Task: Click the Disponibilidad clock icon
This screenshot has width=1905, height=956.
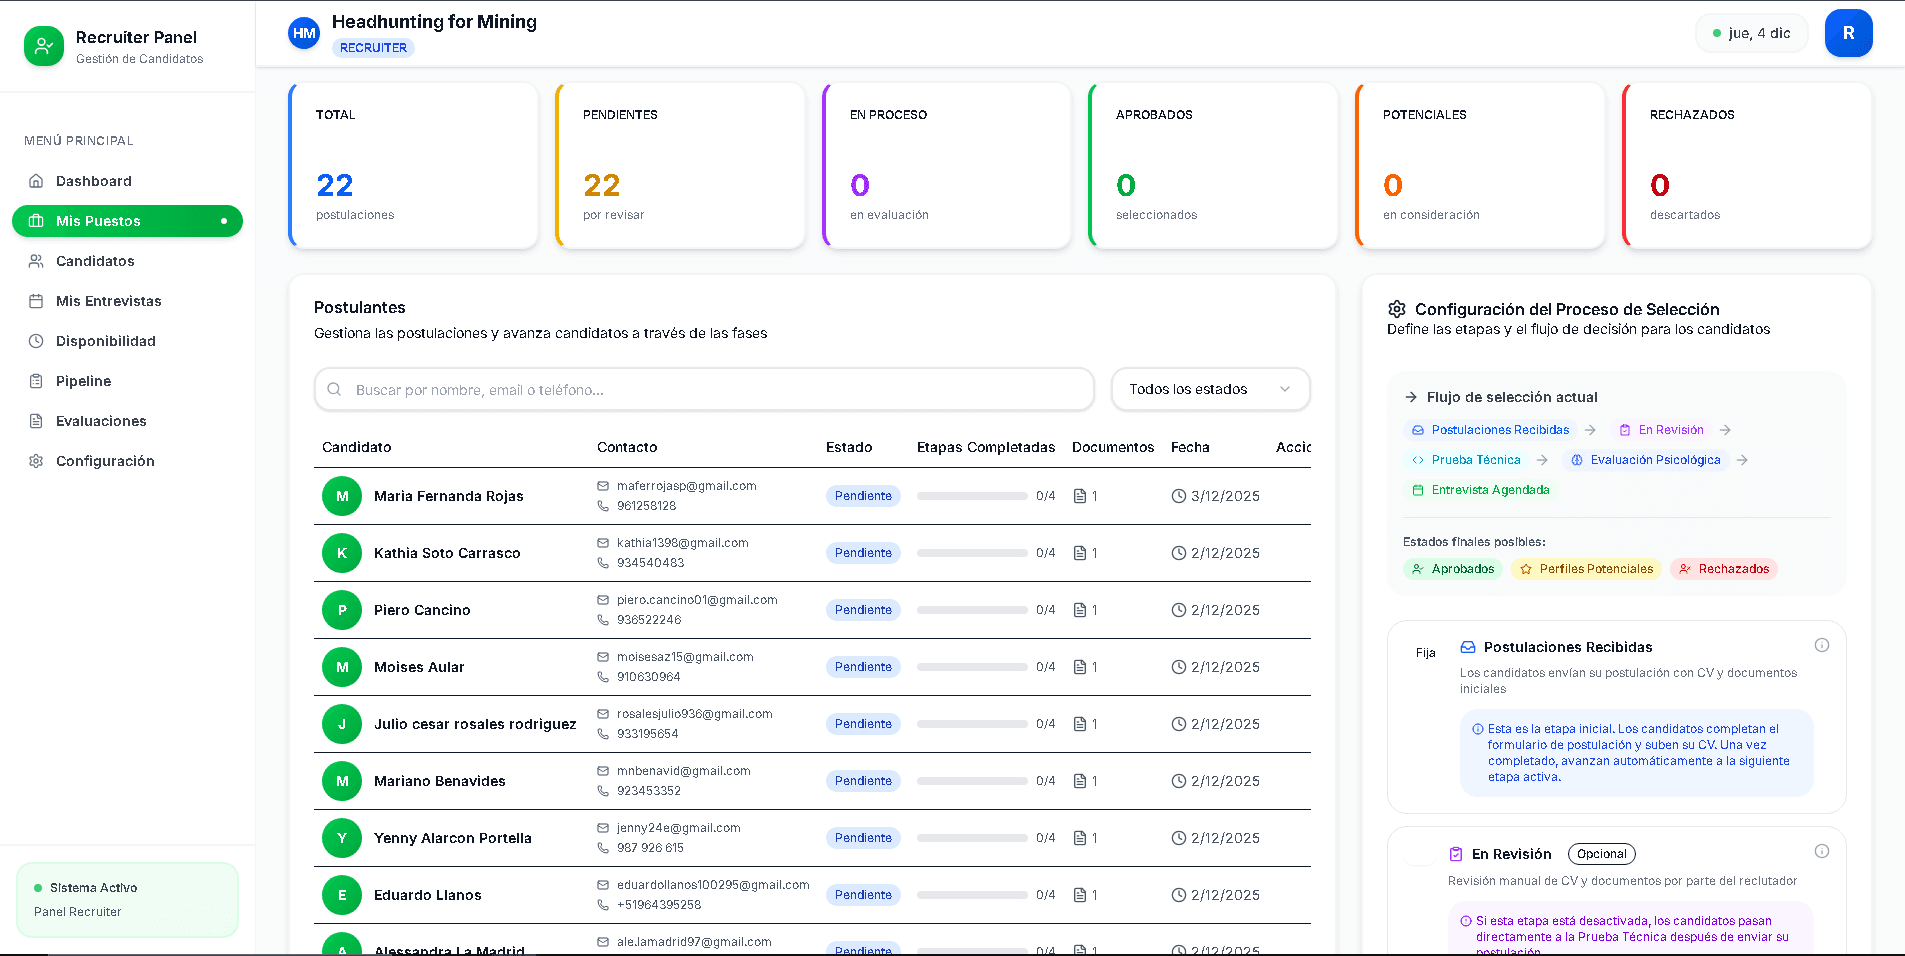Action: coord(36,341)
